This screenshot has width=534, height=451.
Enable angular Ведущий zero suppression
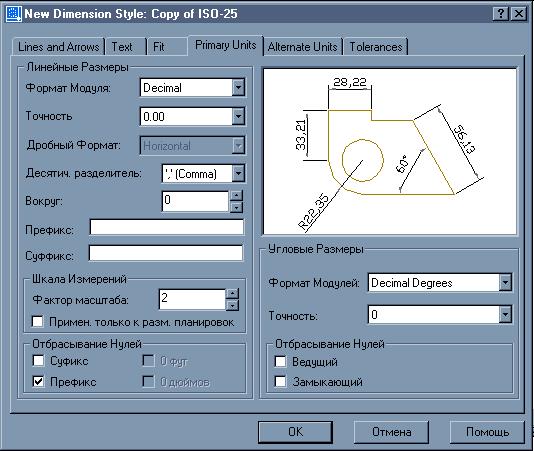point(280,361)
